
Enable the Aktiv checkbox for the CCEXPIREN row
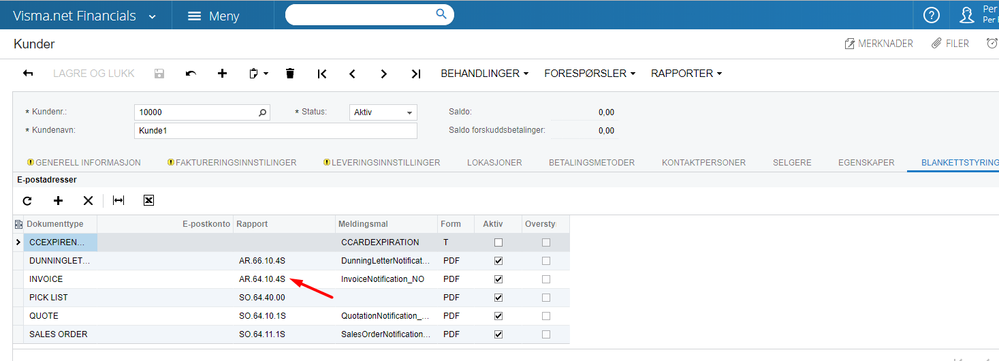[x=498, y=243]
